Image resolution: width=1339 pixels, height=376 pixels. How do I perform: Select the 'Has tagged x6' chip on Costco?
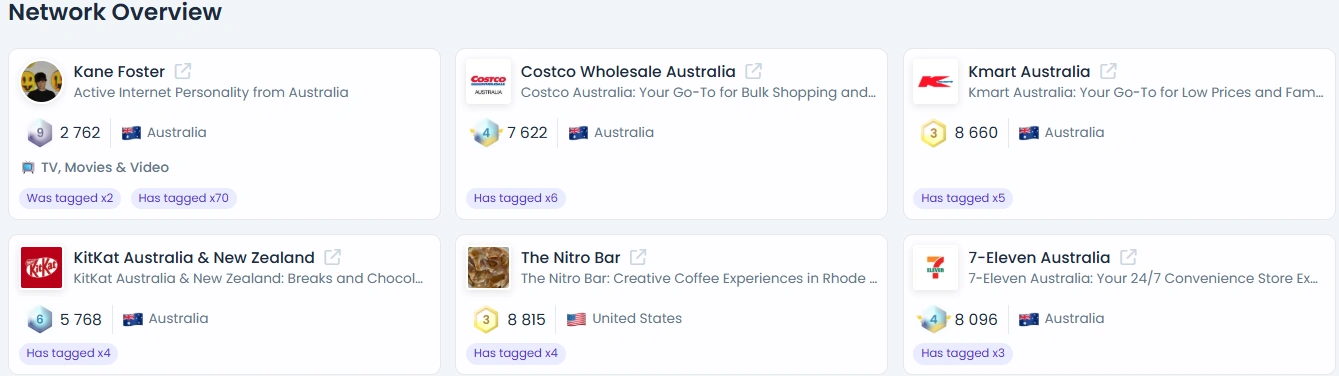[x=516, y=198]
